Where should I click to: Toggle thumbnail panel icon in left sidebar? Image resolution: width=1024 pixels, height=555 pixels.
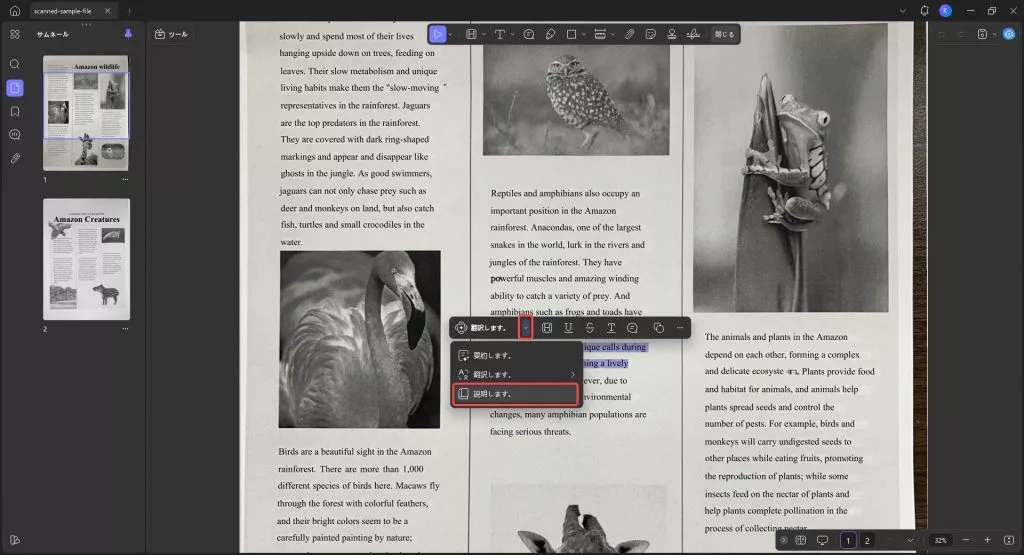pyautogui.click(x=14, y=87)
